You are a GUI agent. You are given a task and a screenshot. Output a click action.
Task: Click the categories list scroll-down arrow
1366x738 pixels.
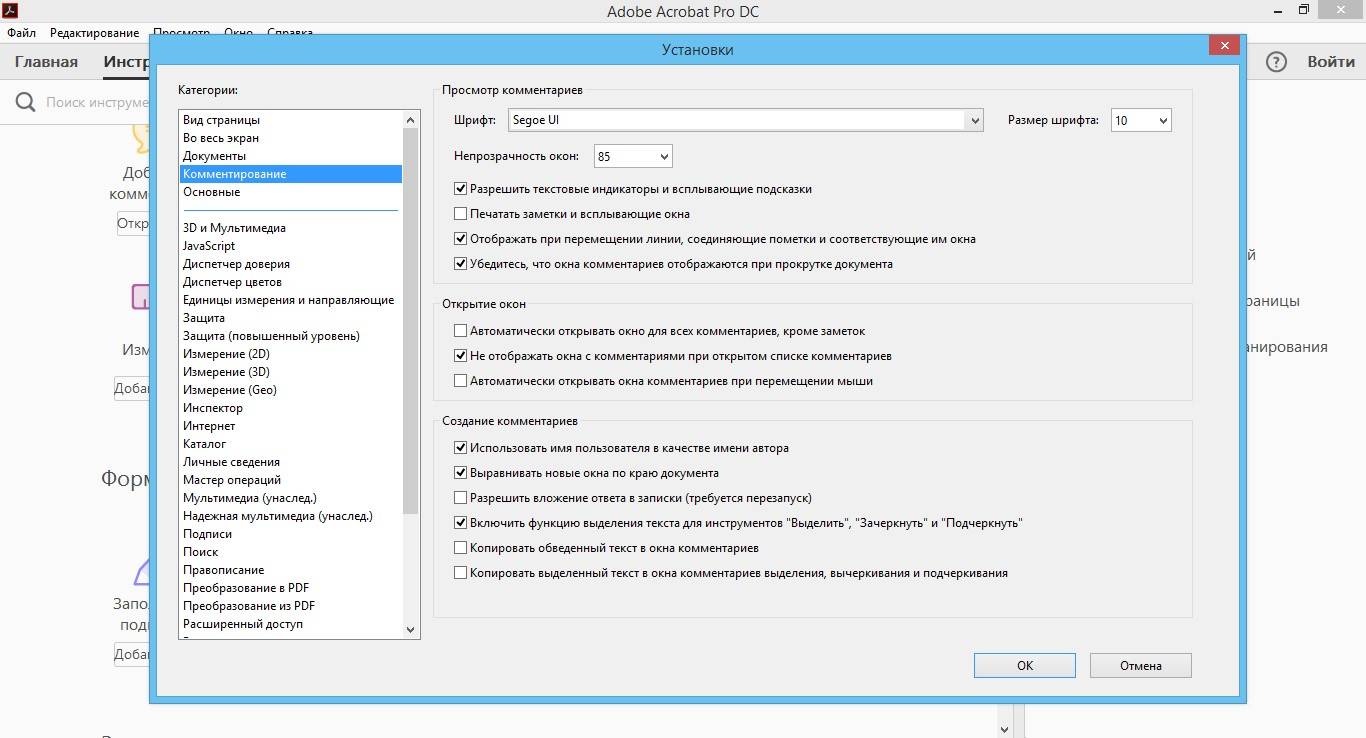click(x=410, y=630)
